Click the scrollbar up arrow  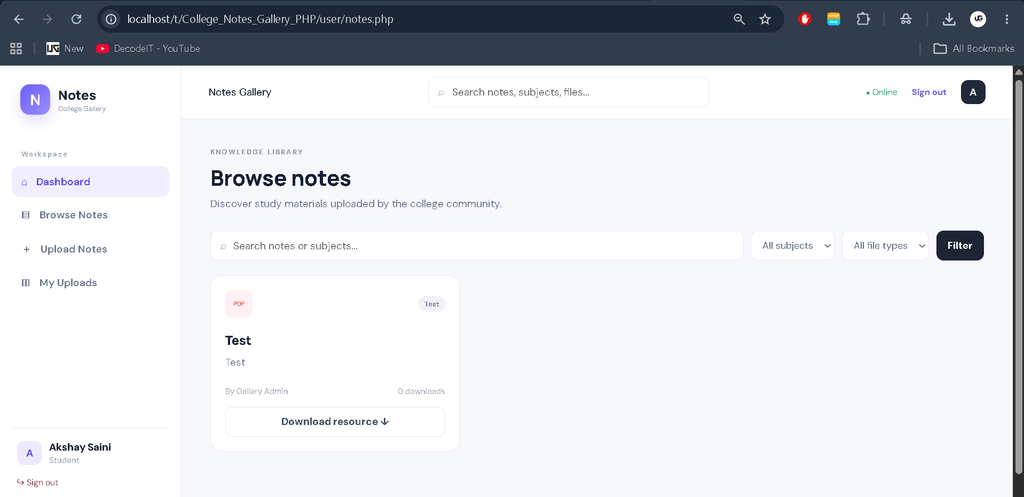(1018, 71)
